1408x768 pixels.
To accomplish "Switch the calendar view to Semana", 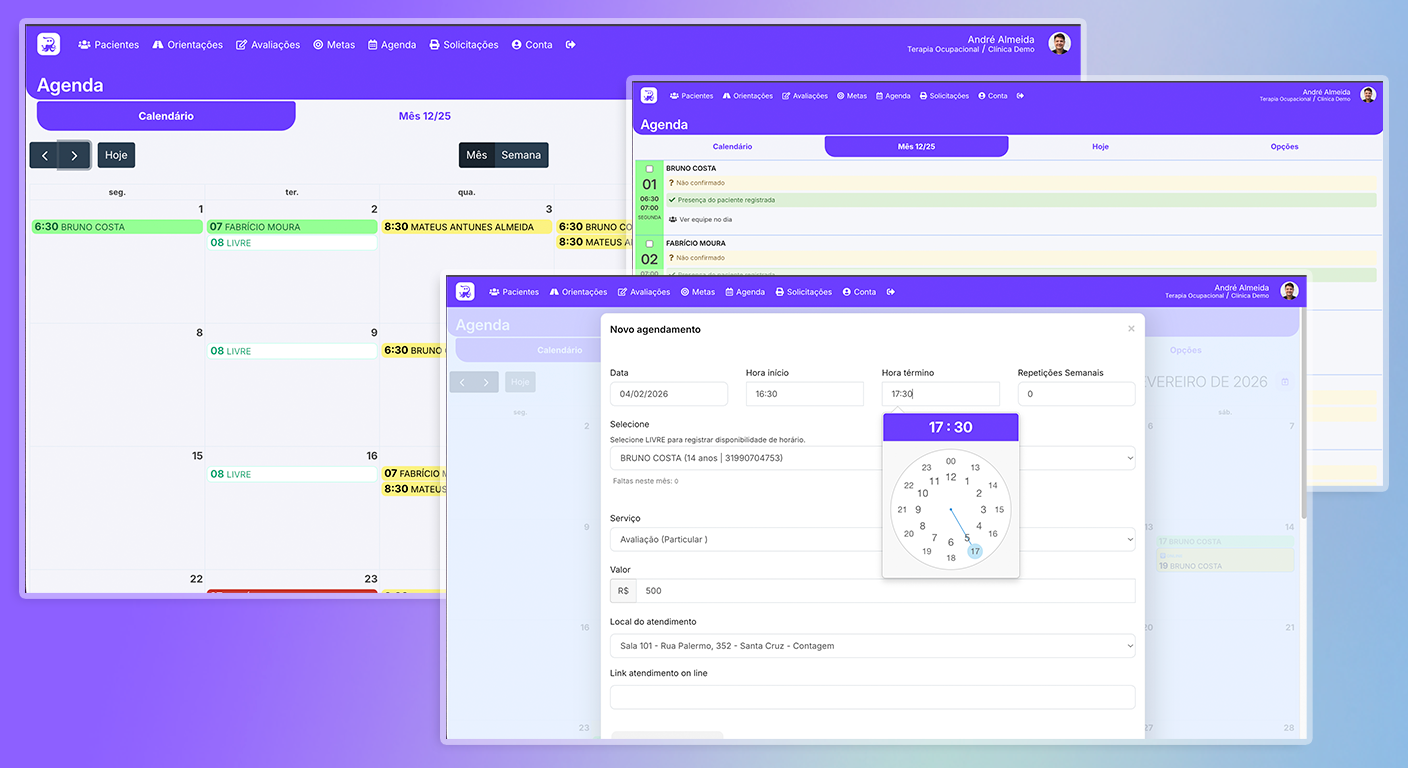I will 521,155.
